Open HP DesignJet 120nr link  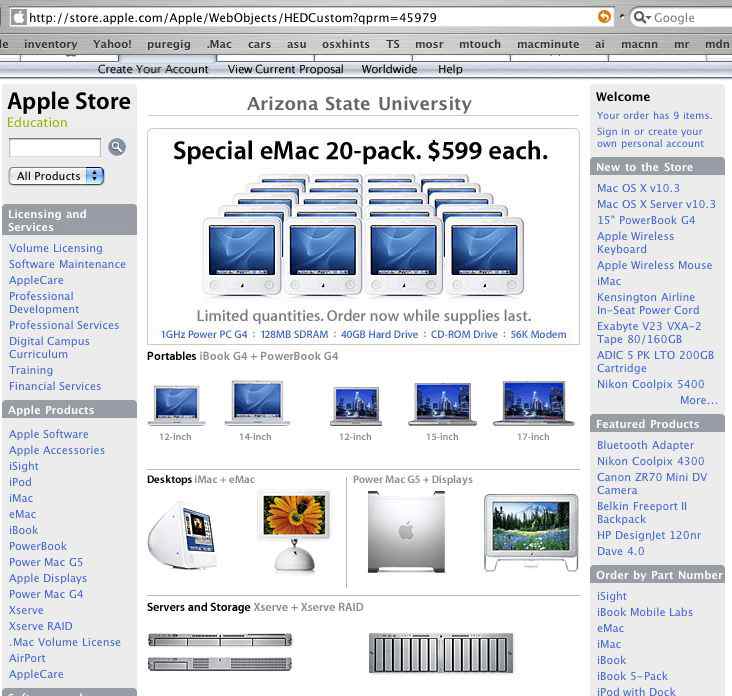[649, 535]
